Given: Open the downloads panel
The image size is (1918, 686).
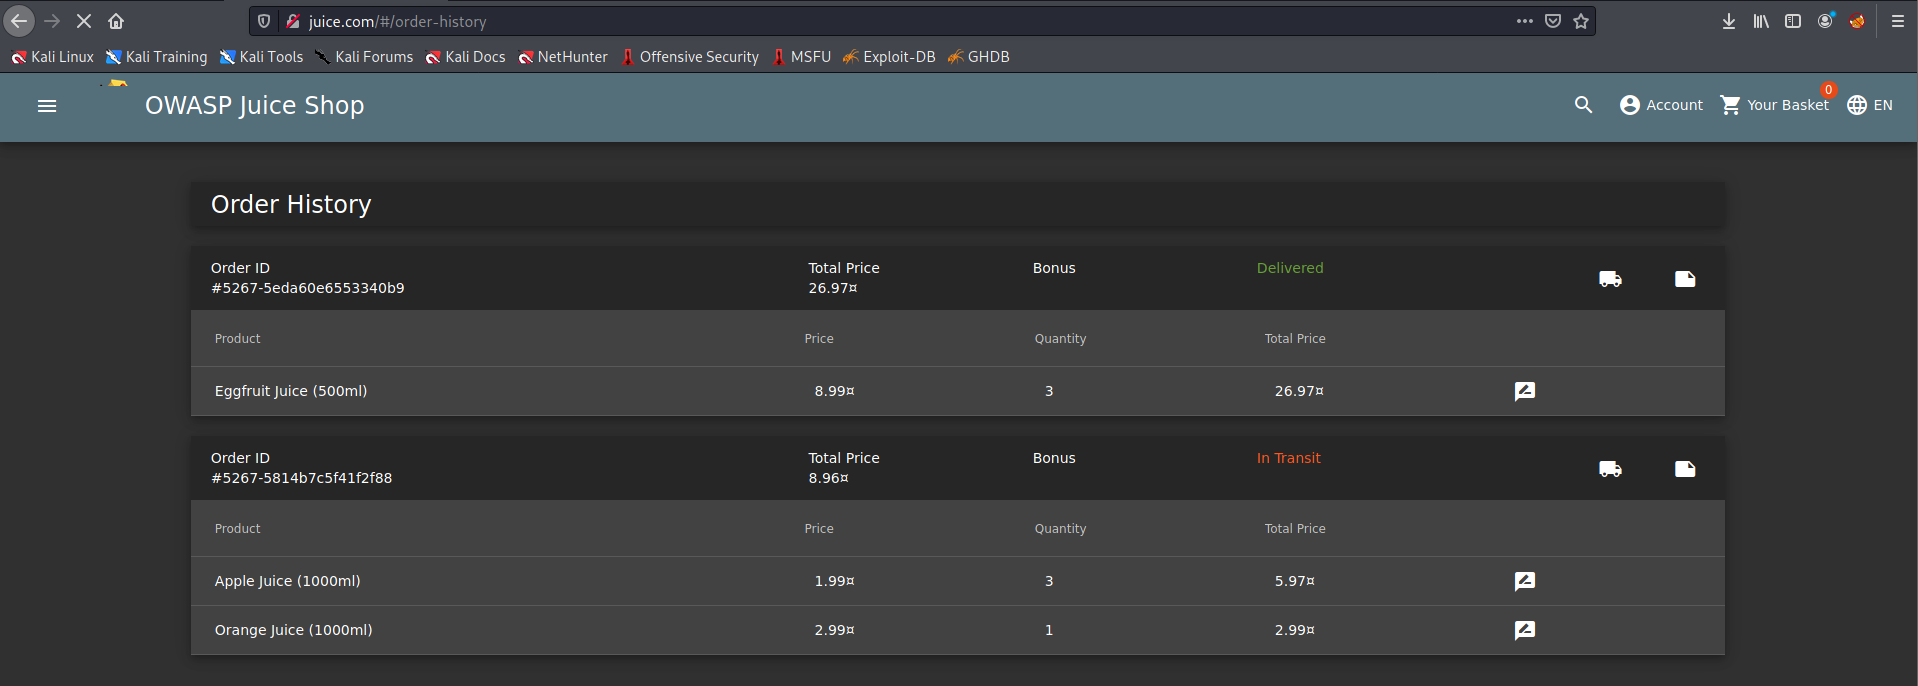Looking at the screenshot, I should coord(1729,21).
